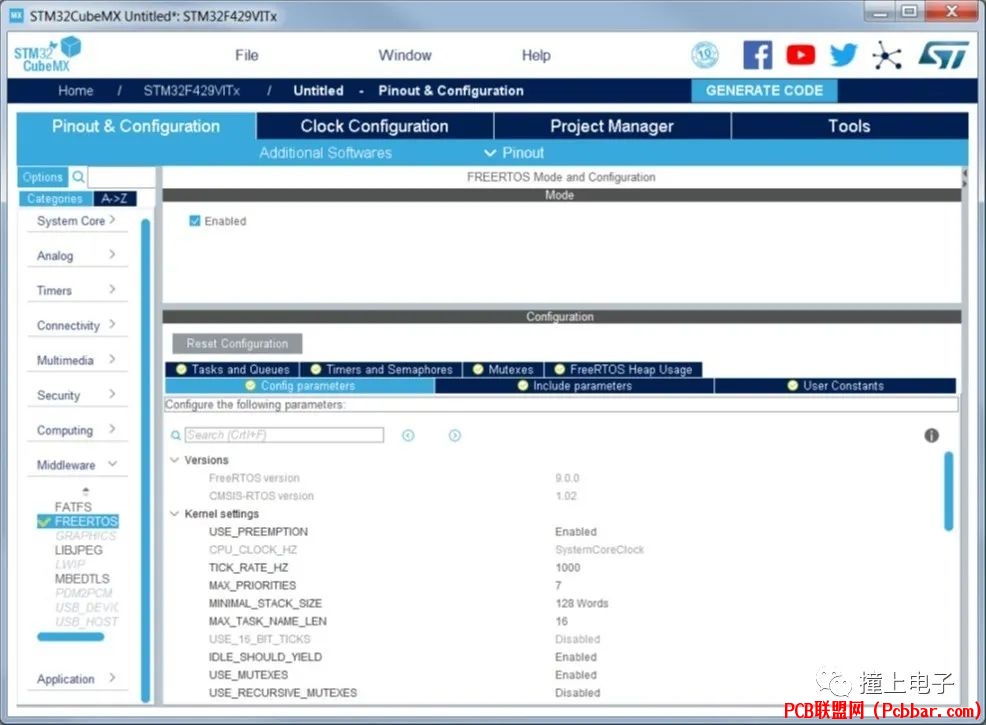Click the window title bar MX icon
Viewport: 986px width, 725px height.
tap(17, 16)
